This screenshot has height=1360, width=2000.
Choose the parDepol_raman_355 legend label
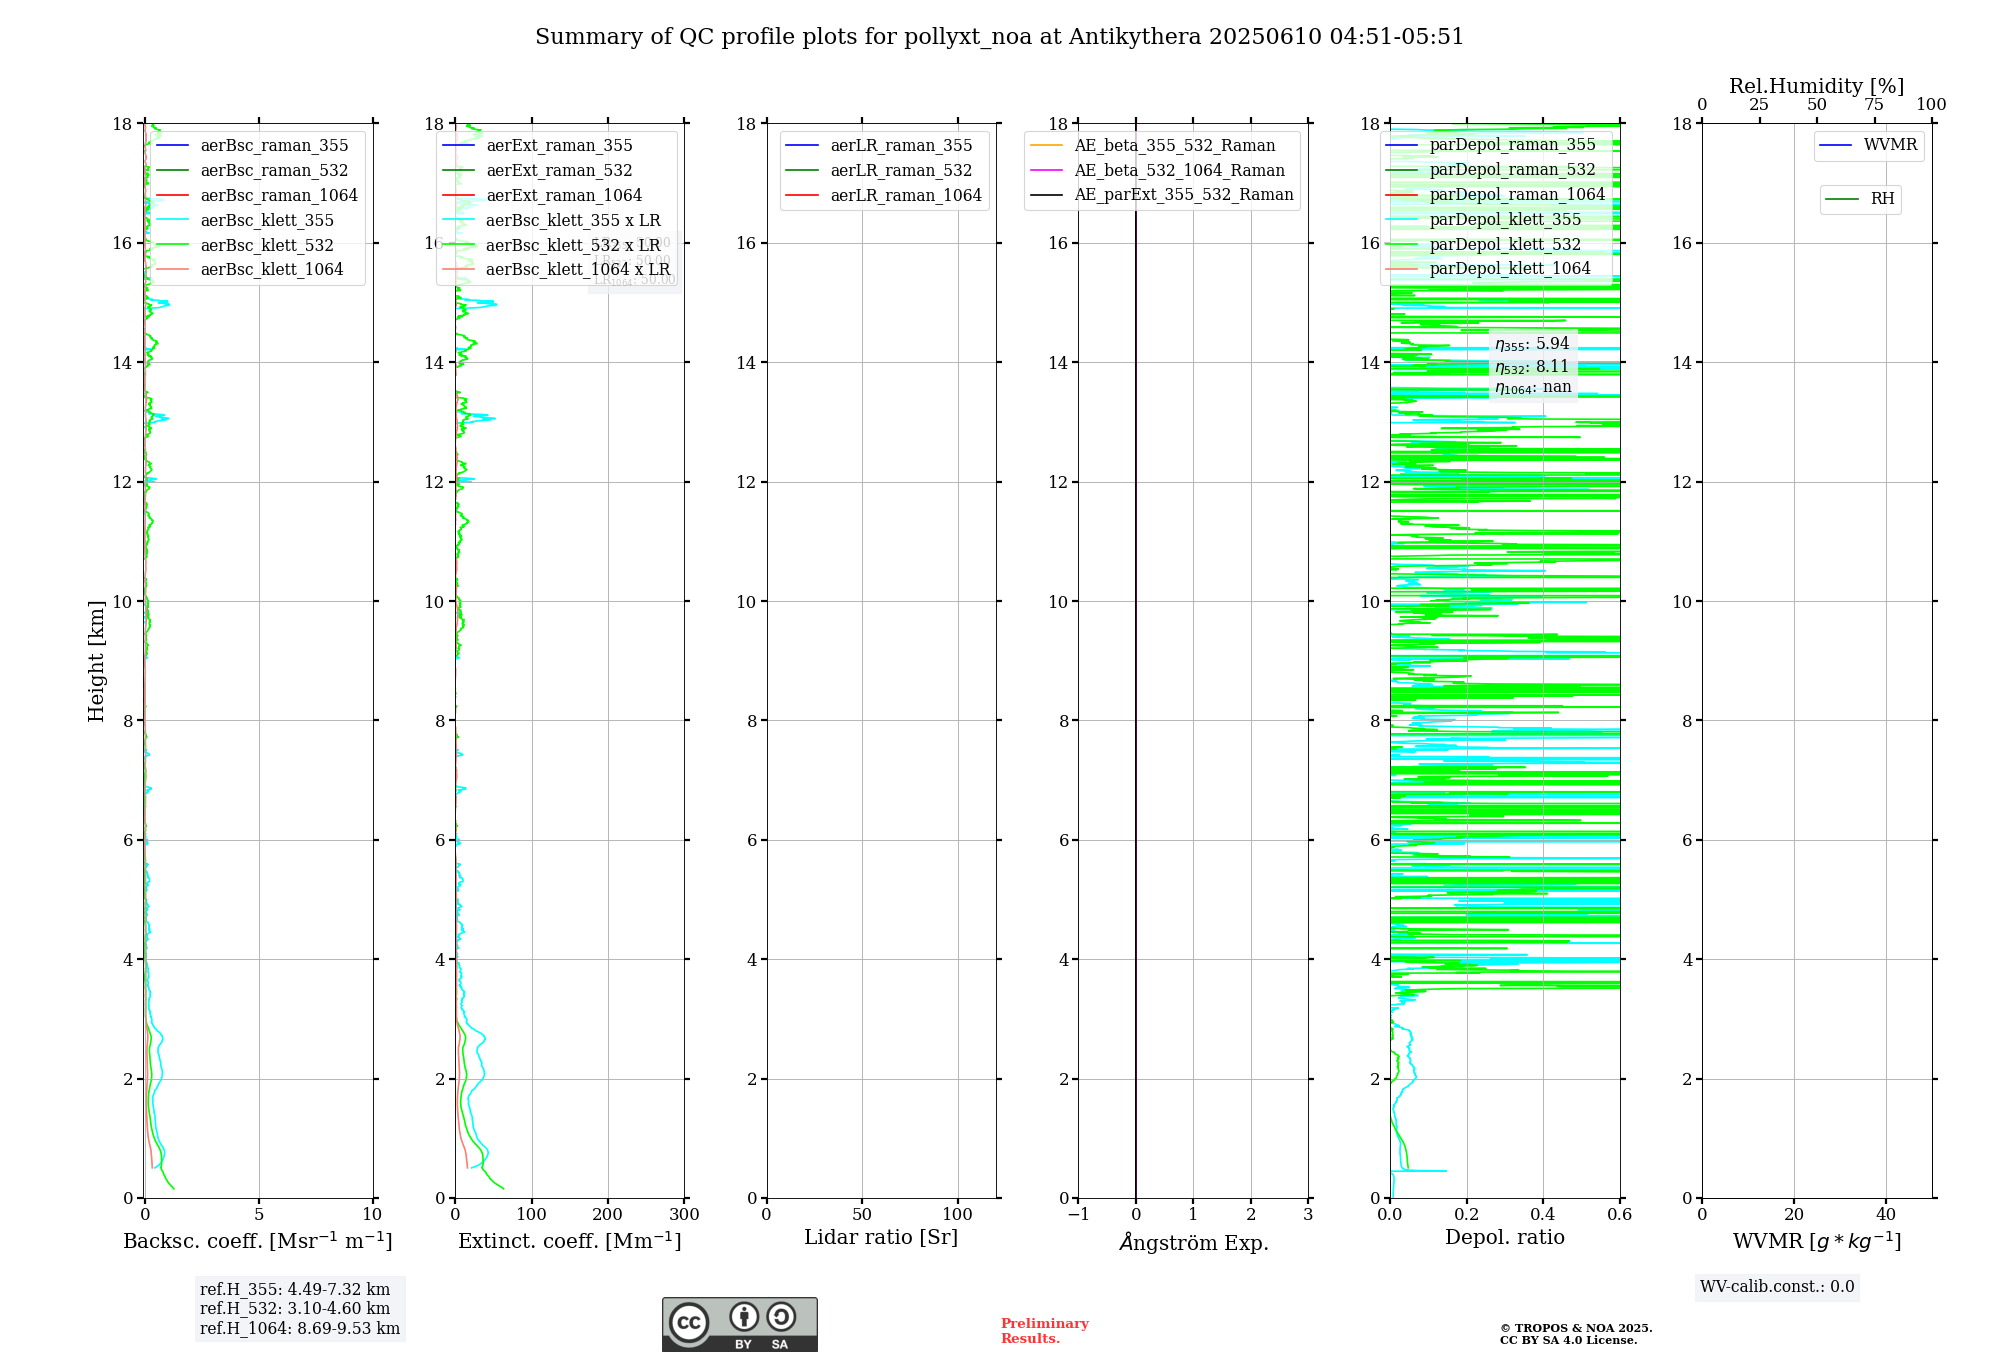[1513, 145]
